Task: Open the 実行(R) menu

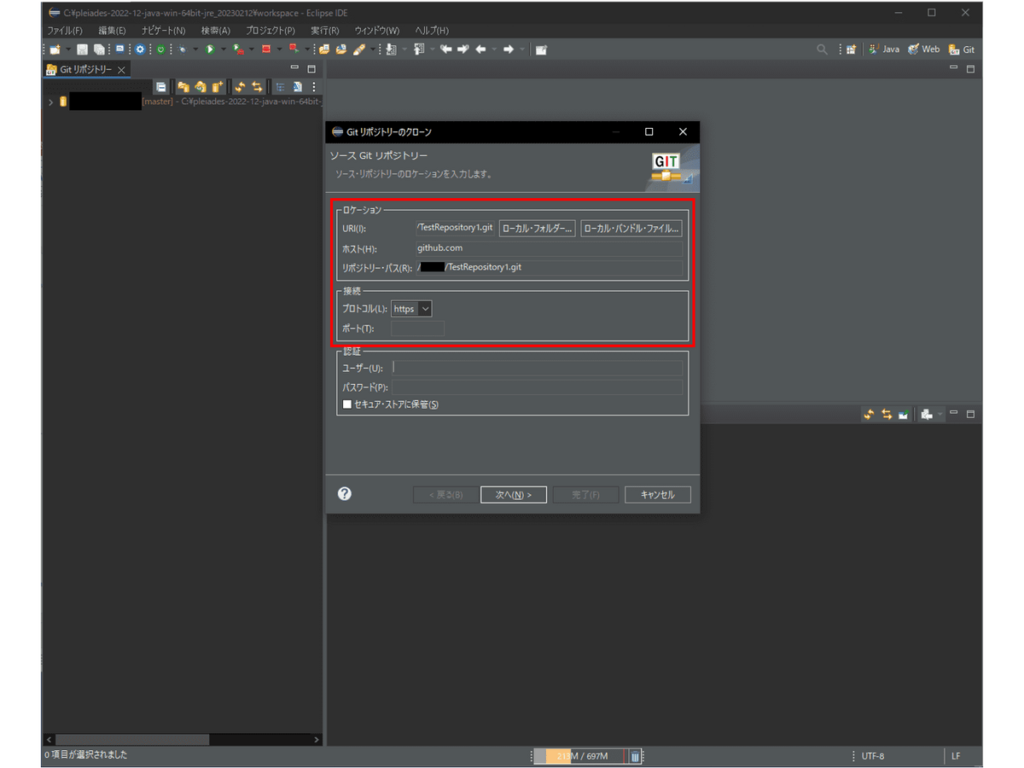Action: [325, 31]
